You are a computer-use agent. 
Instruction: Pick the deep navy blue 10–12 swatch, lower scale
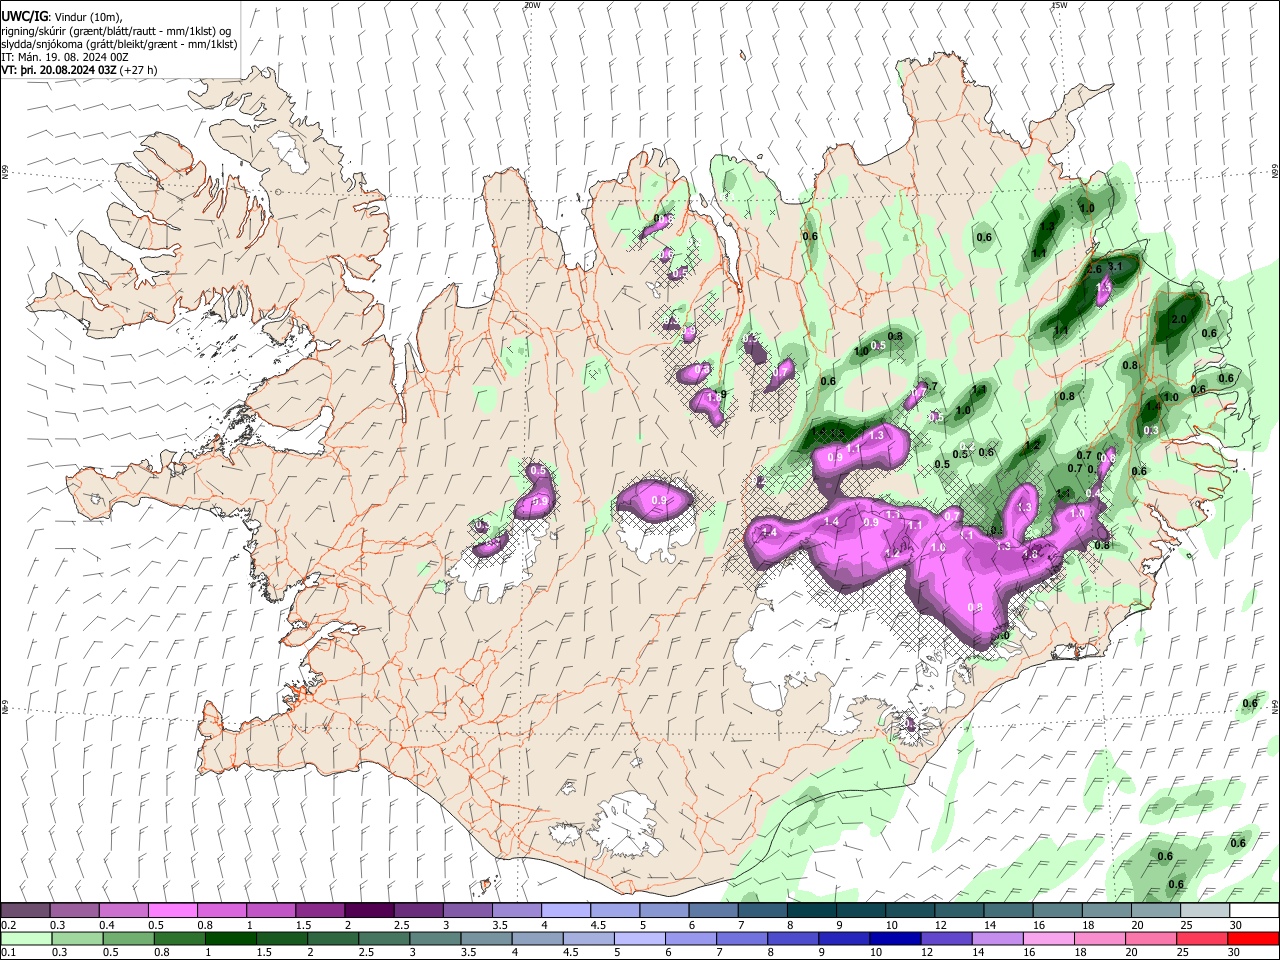[x=894, y=939]
